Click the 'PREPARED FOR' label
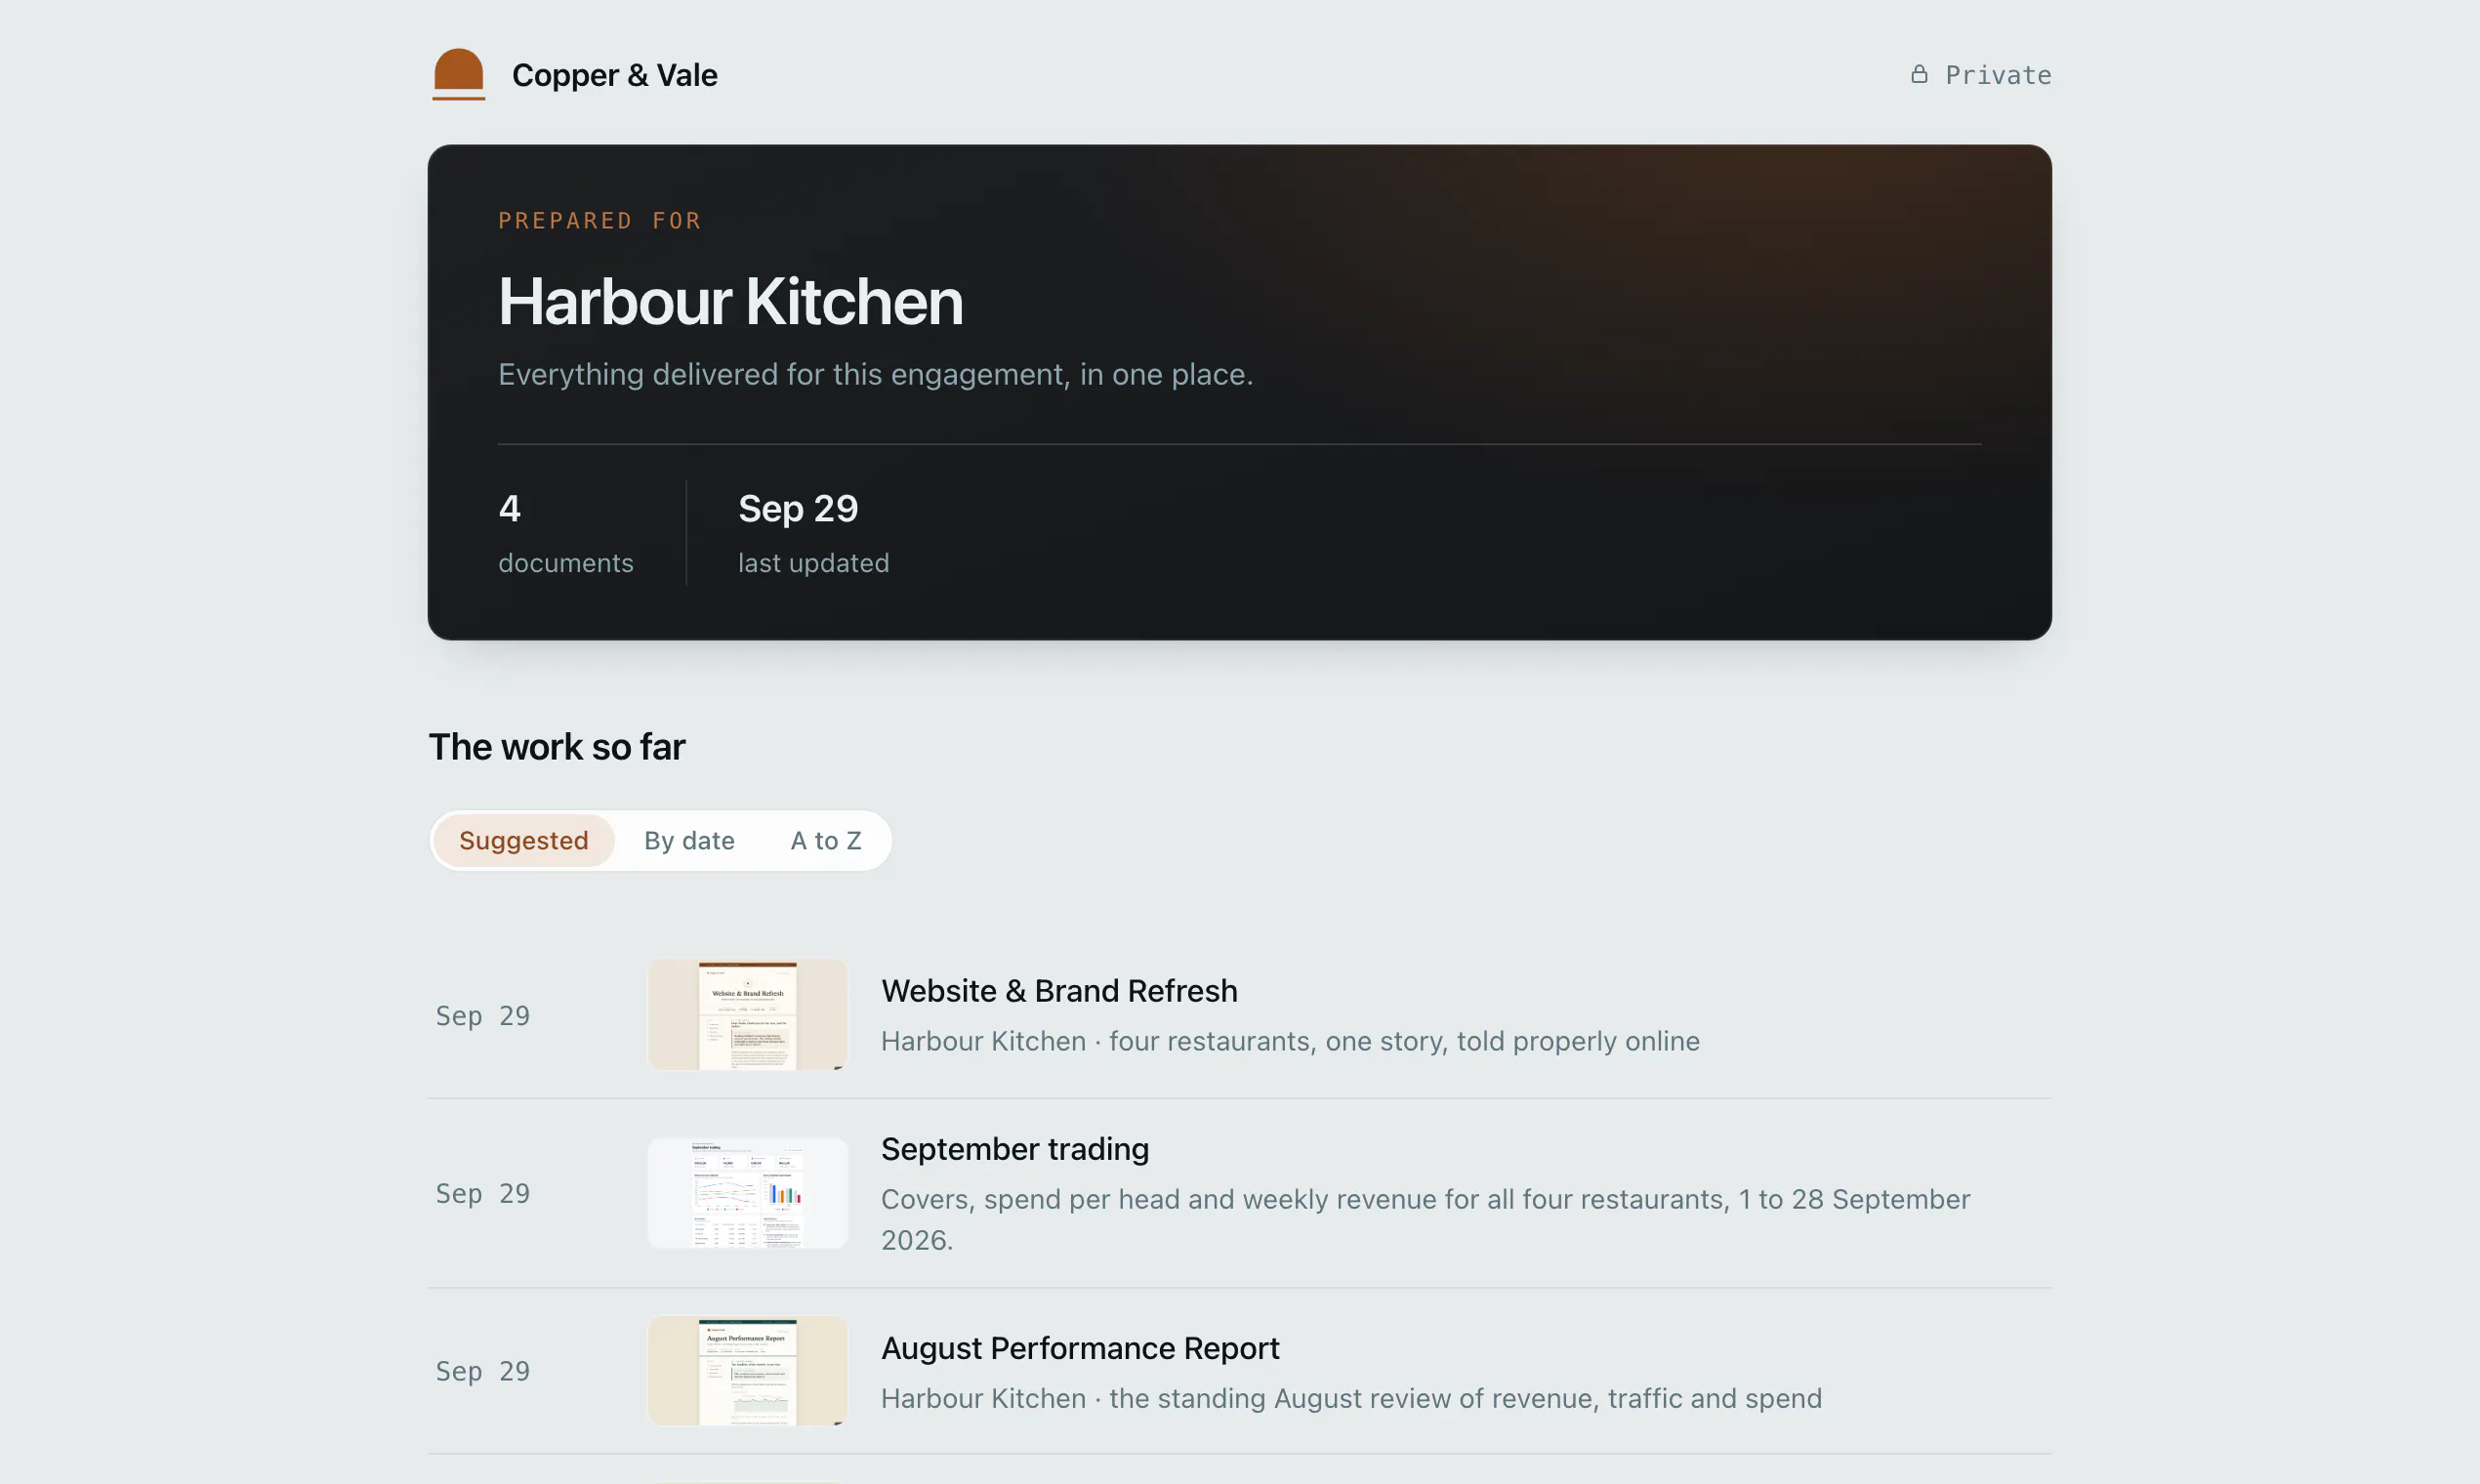 [x=600, y=220]
